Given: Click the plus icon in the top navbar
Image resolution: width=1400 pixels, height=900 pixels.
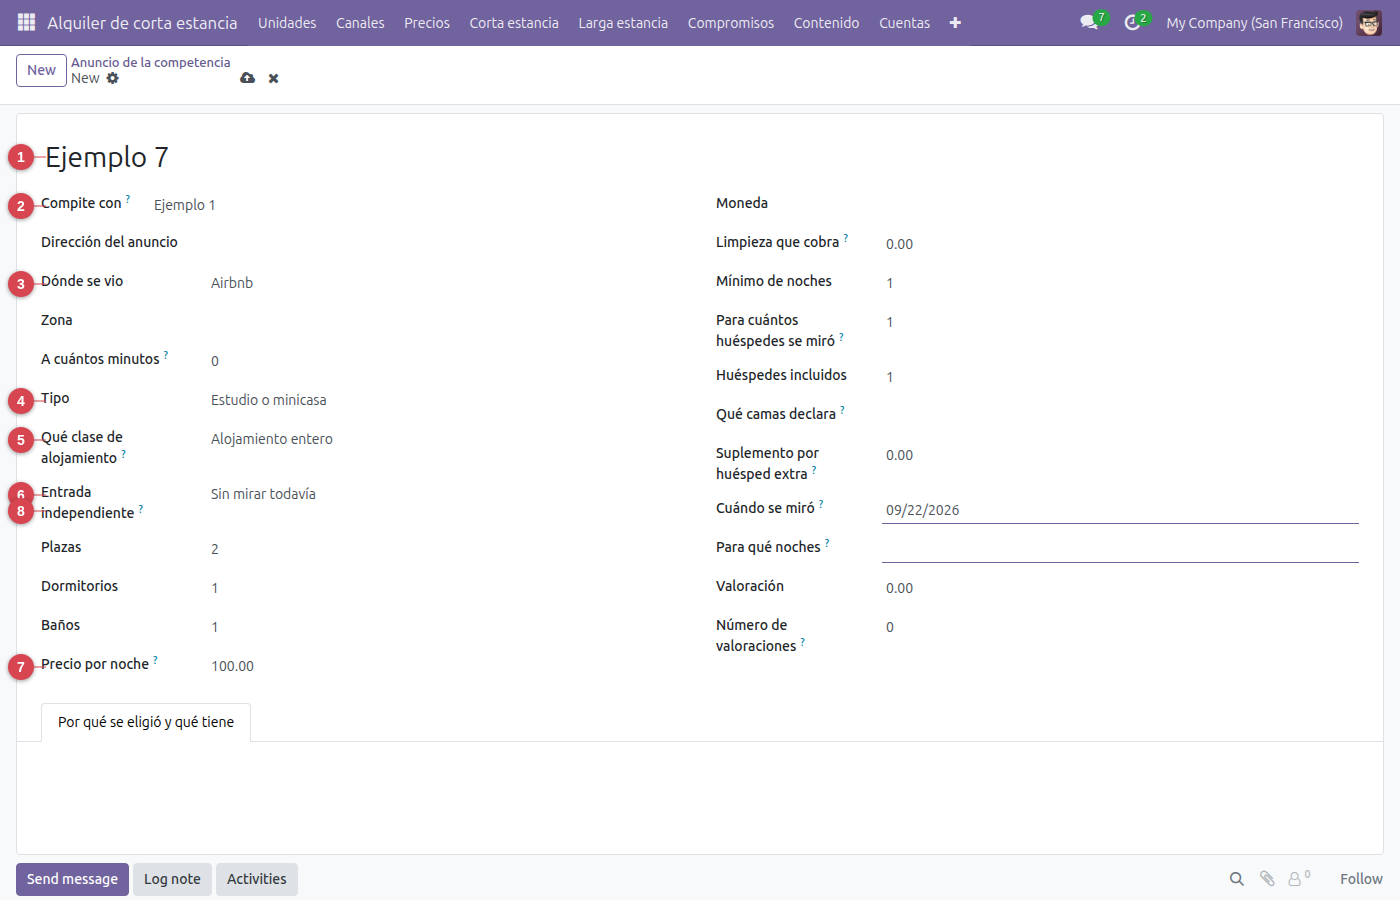Looking at the screenshot, I should tap(955, 22).
